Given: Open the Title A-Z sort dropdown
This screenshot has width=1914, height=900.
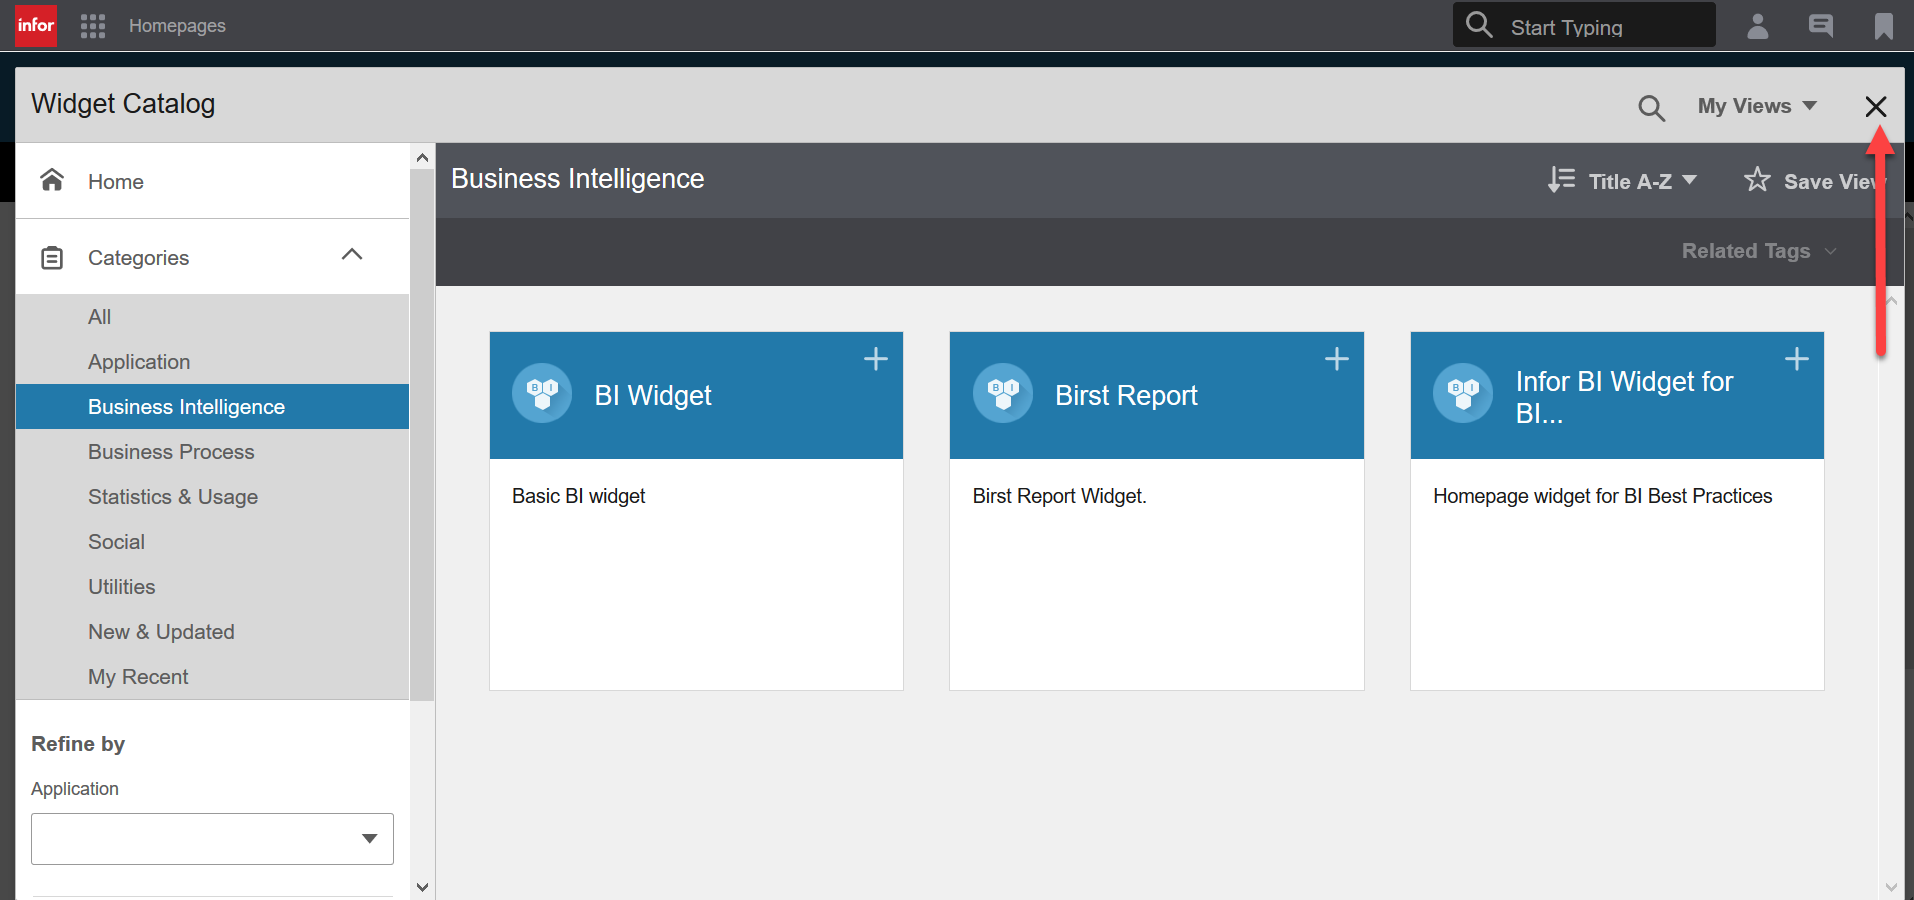Looking at the screenshot, I should 1643,181.
